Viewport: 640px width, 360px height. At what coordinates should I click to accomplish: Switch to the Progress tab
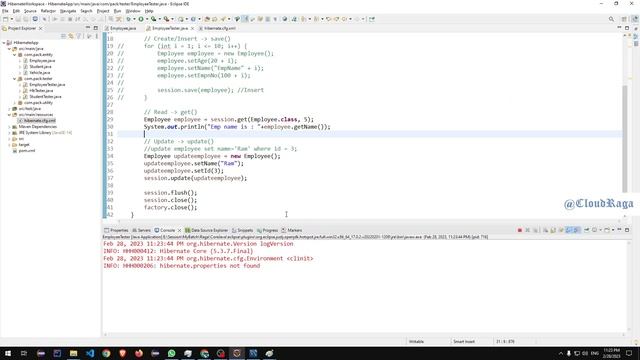tap(267, 230)
